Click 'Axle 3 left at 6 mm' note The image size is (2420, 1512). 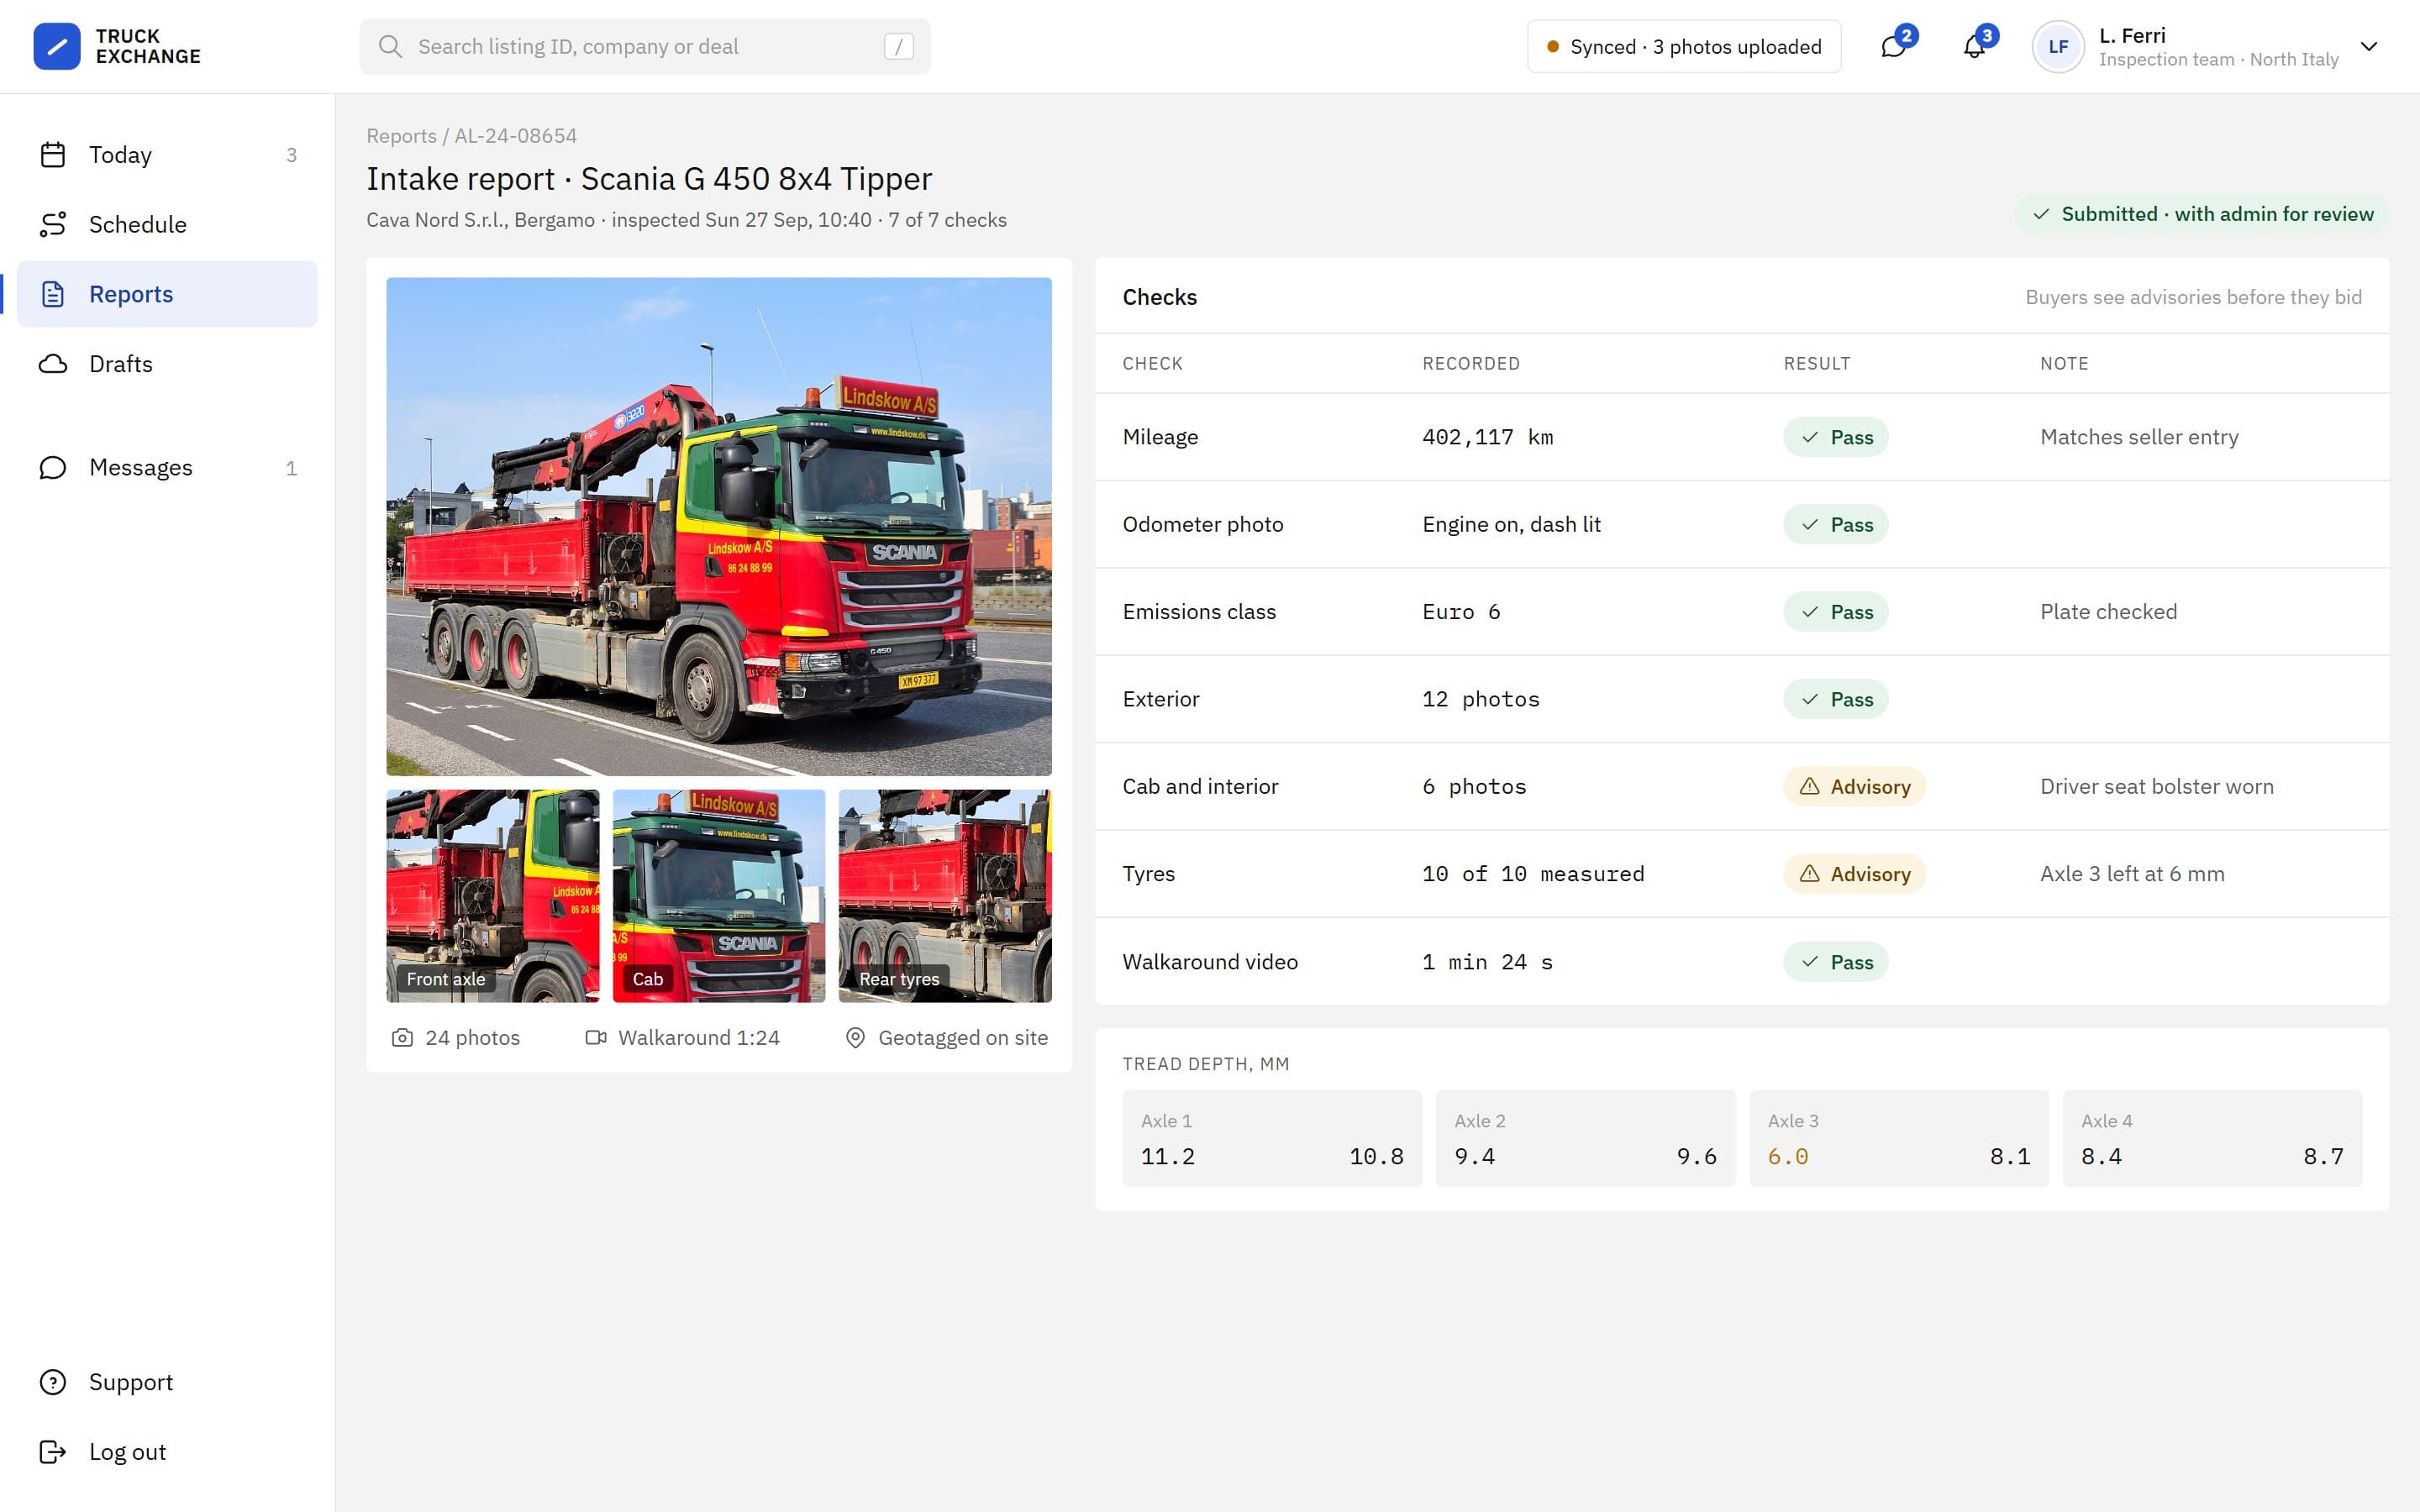[x=2132, y=874]
